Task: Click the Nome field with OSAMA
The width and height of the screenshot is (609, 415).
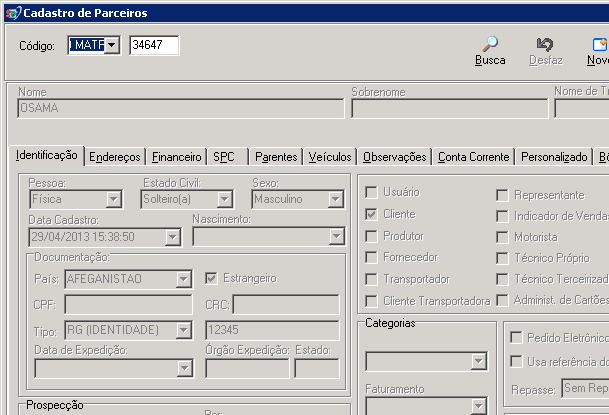Action: coord(181,108)
